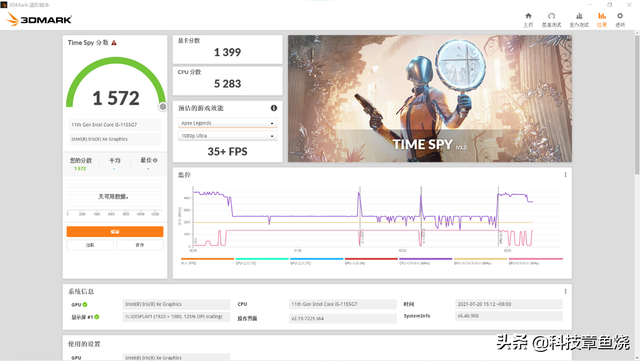This screenshot has width=640, height=361.
Task: Open three-dot menu of system info panel
Action: (565, 291)
